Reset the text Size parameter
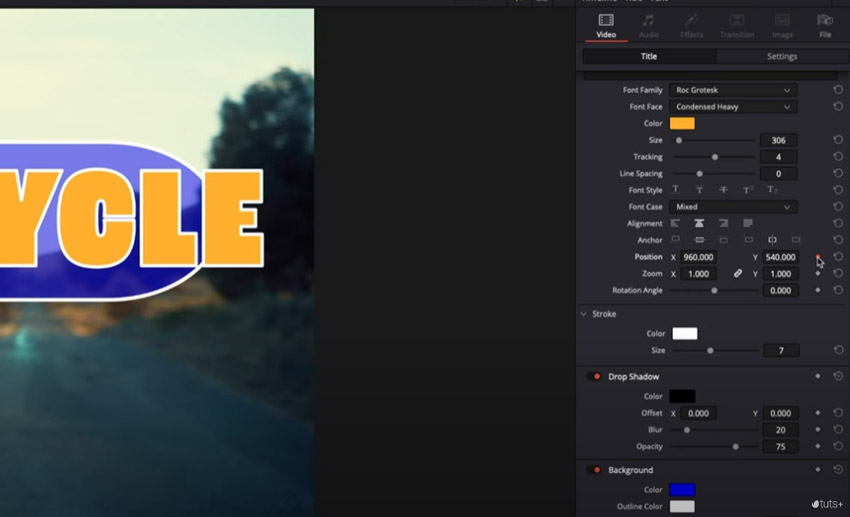850x517 pixels. (838, 140)
